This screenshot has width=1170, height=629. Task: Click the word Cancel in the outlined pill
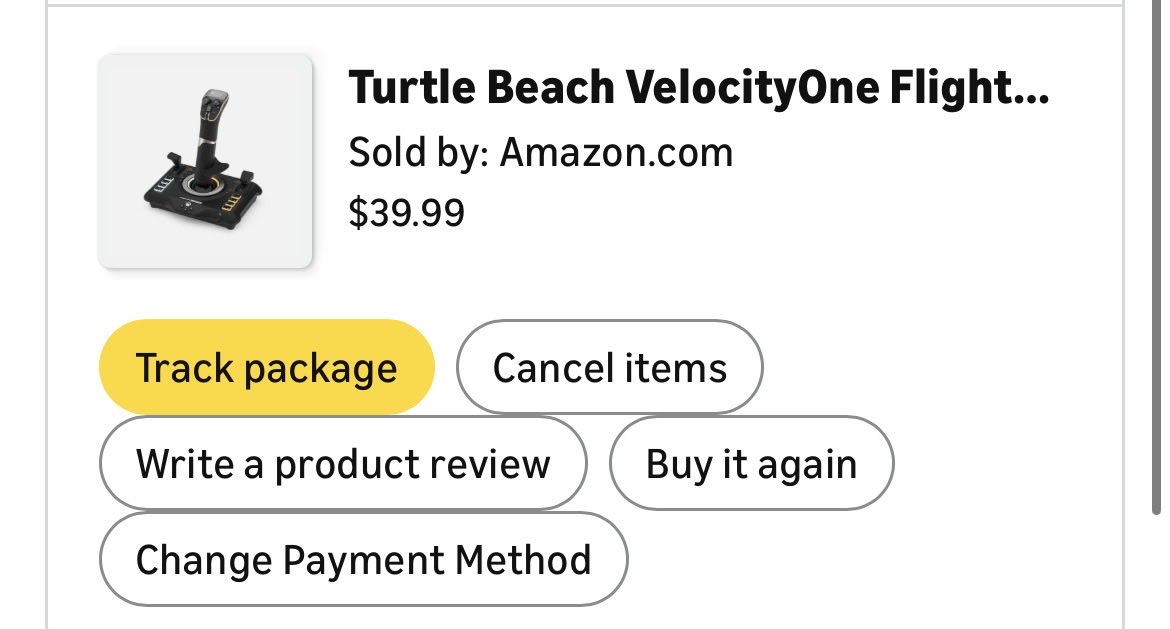coord(552,368)
